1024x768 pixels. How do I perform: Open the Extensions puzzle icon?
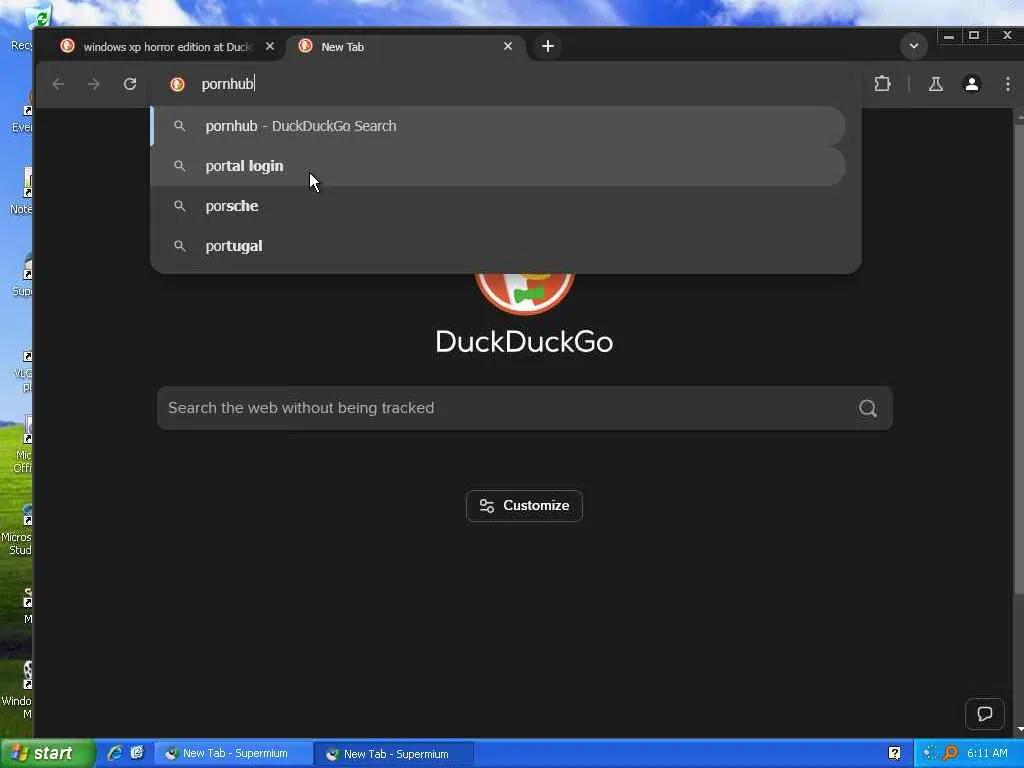[882, 84]
